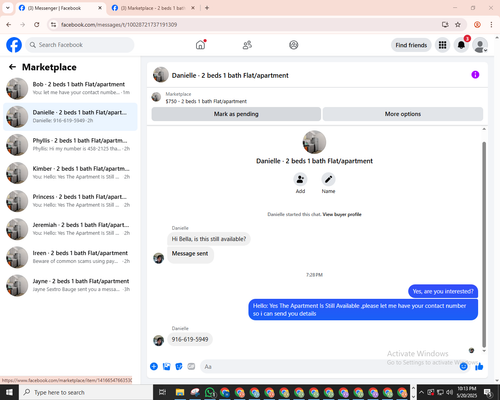Open Phyllis apartment conversation
Screen dimensions: 500x400
coord(70,145)
